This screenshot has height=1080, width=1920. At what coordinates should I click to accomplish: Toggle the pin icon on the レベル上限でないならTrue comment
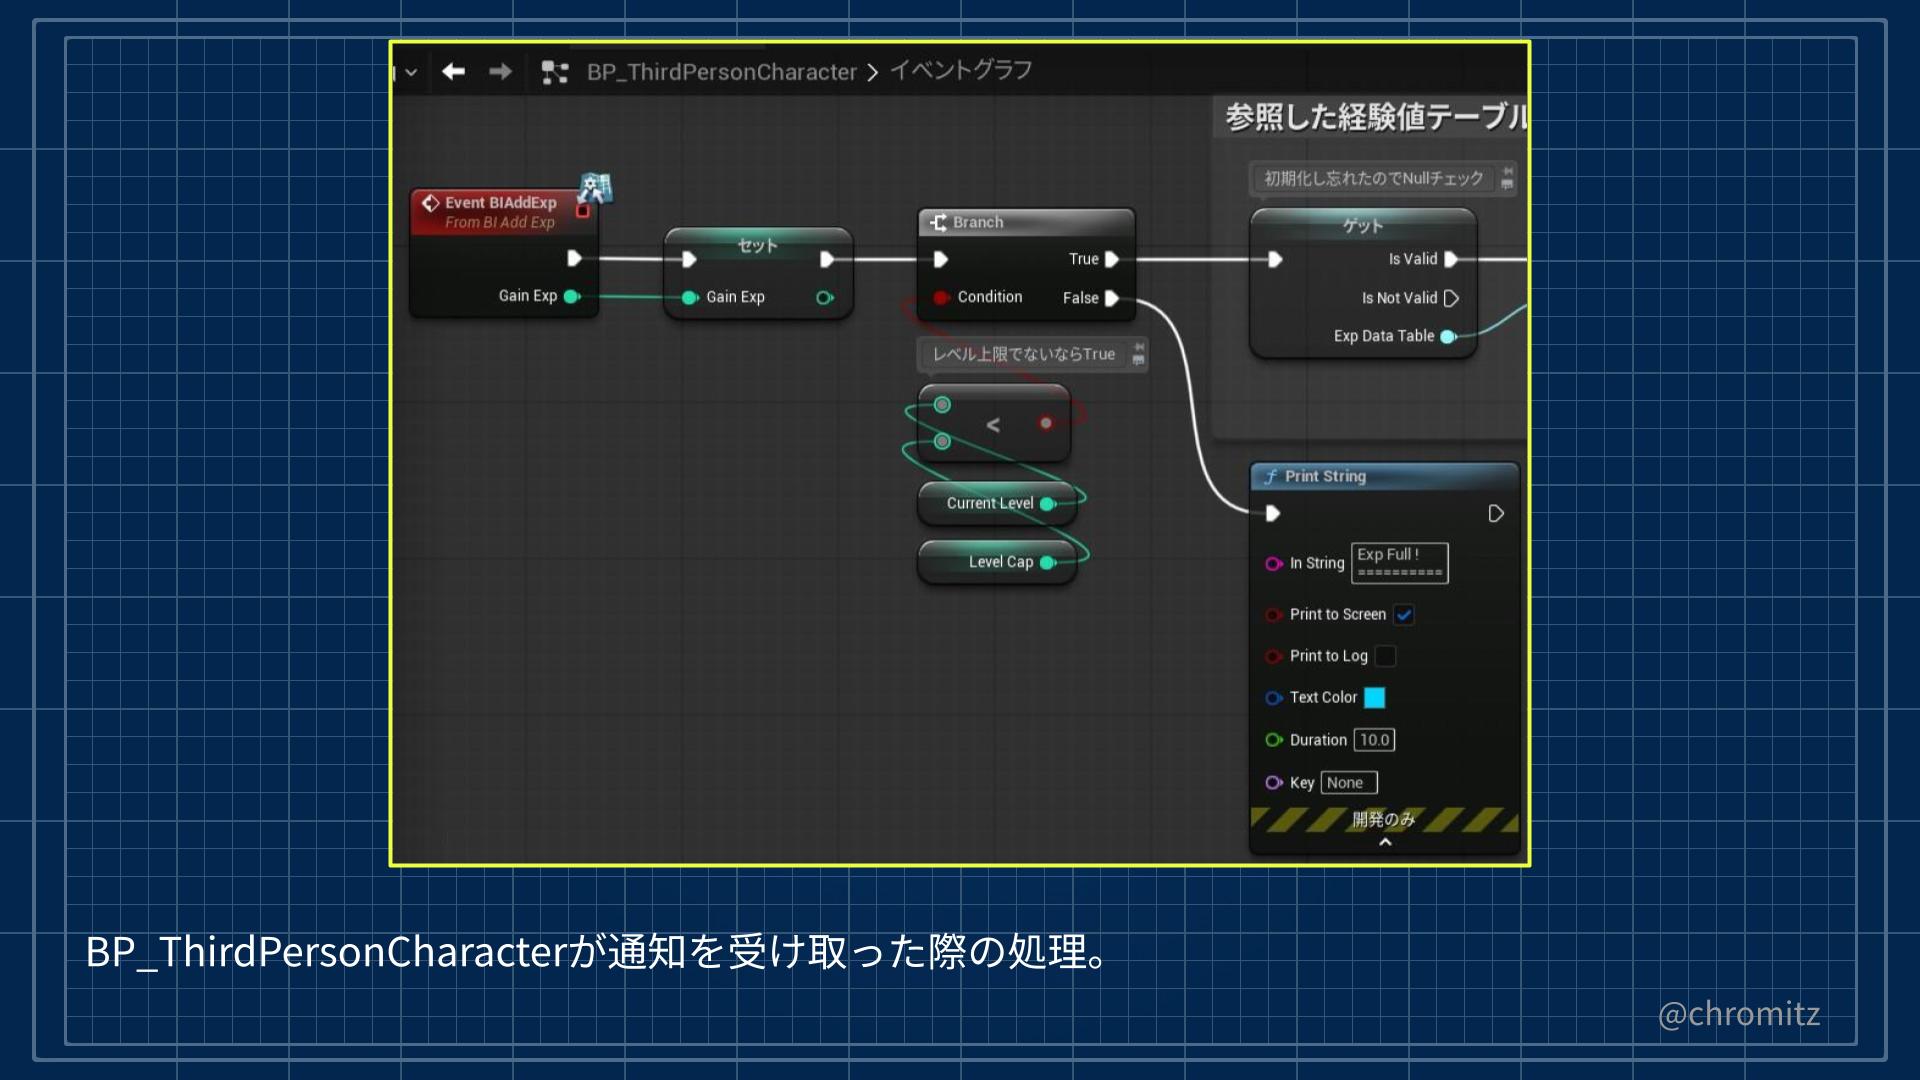click(x=1139, y=347)
